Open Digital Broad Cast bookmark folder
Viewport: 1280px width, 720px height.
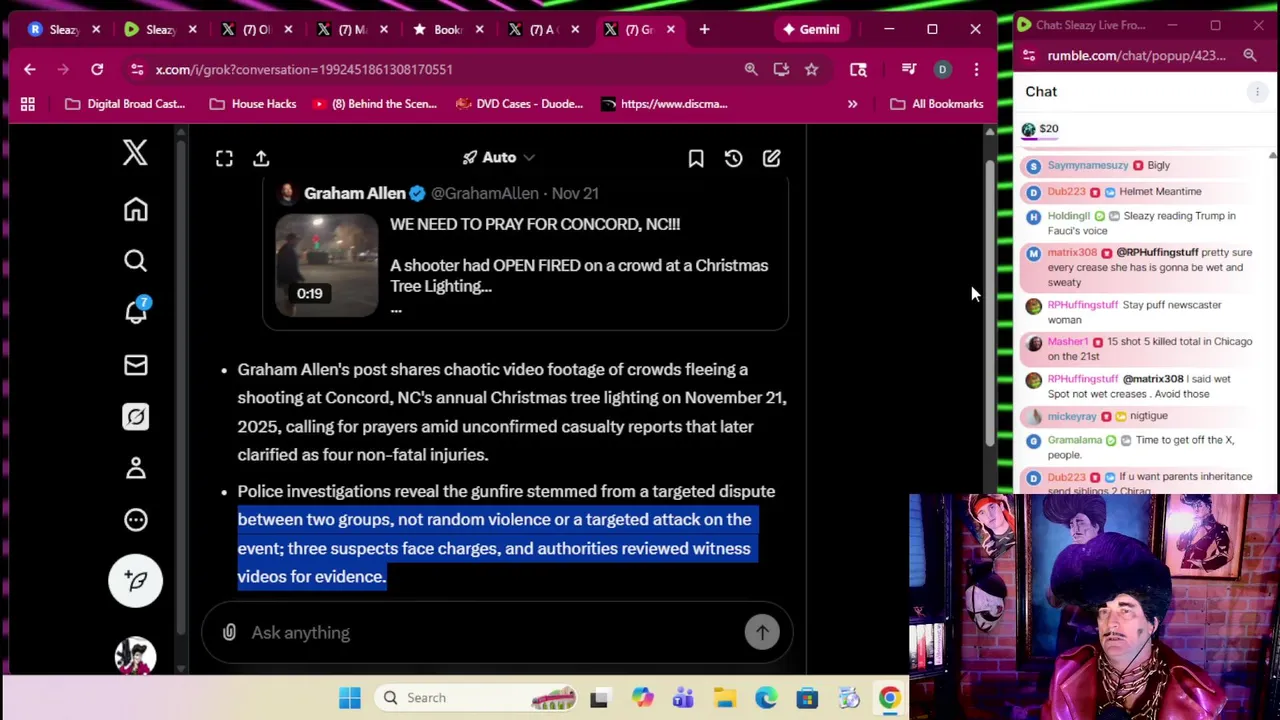click(125, 103)
